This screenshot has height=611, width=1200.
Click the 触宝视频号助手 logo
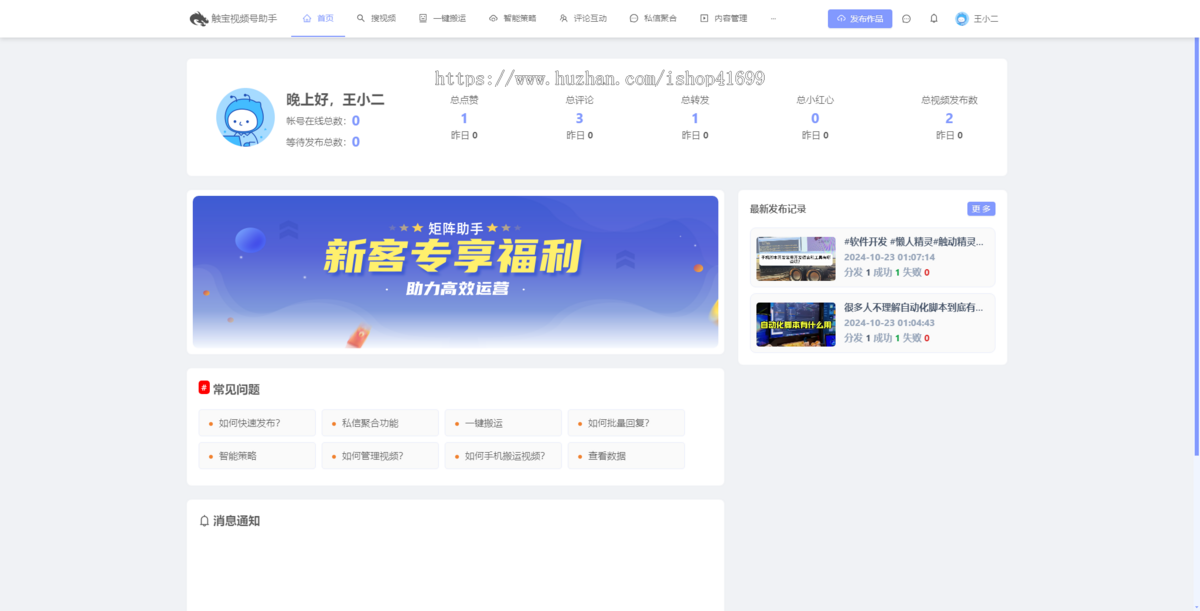pyautogui.click(x=233, y=18)
